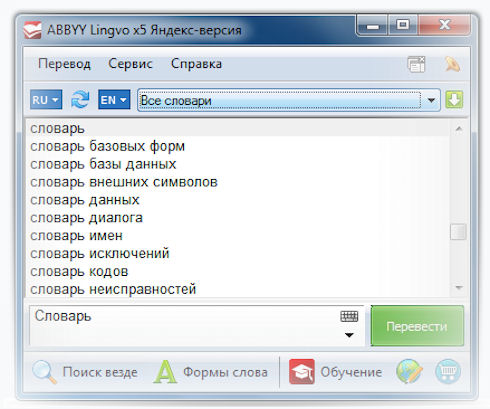This screenshot has width=490, height=409.
Task: Click the shopping cart icon
Action: tap(448, 372)
